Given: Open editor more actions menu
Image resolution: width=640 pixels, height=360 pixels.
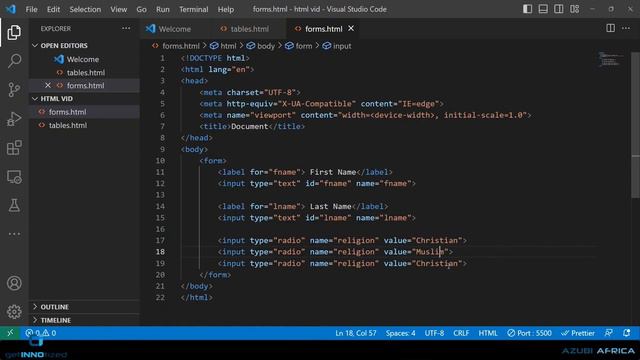Looking at the screenshot, I should 626,28.
